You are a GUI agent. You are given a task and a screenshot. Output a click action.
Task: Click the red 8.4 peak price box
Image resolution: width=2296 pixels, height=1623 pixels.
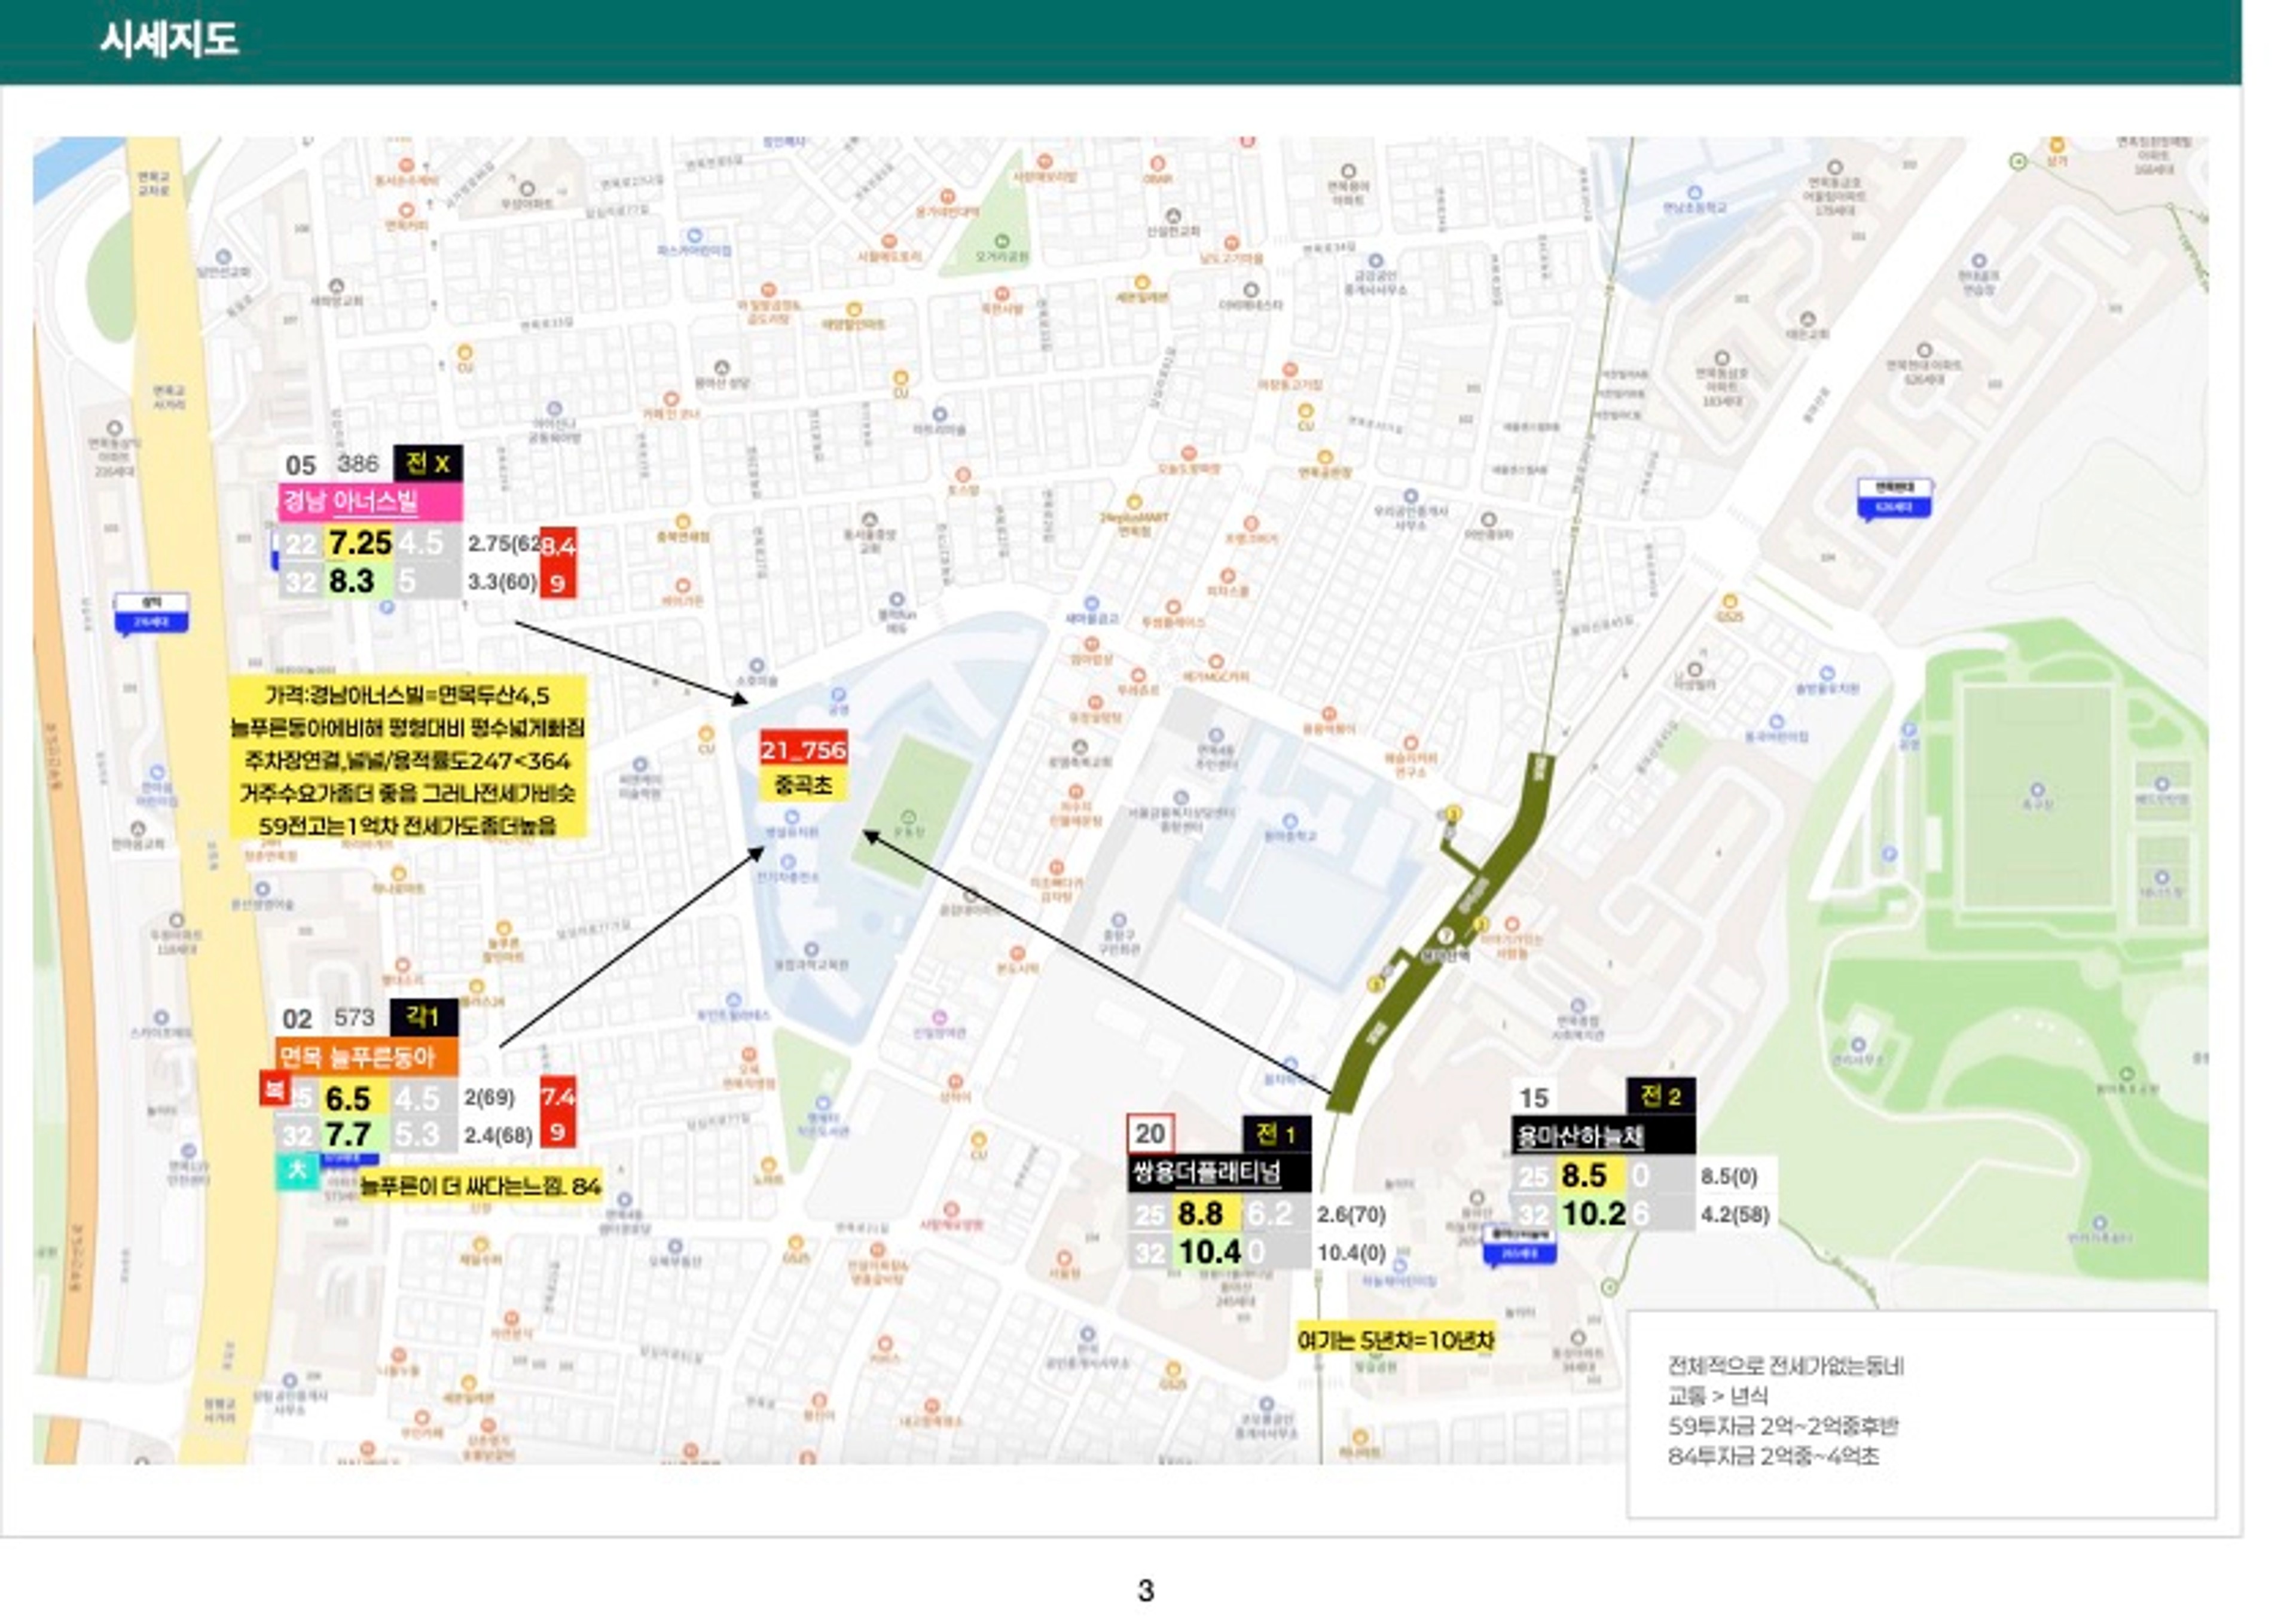[x=558, y=545]
